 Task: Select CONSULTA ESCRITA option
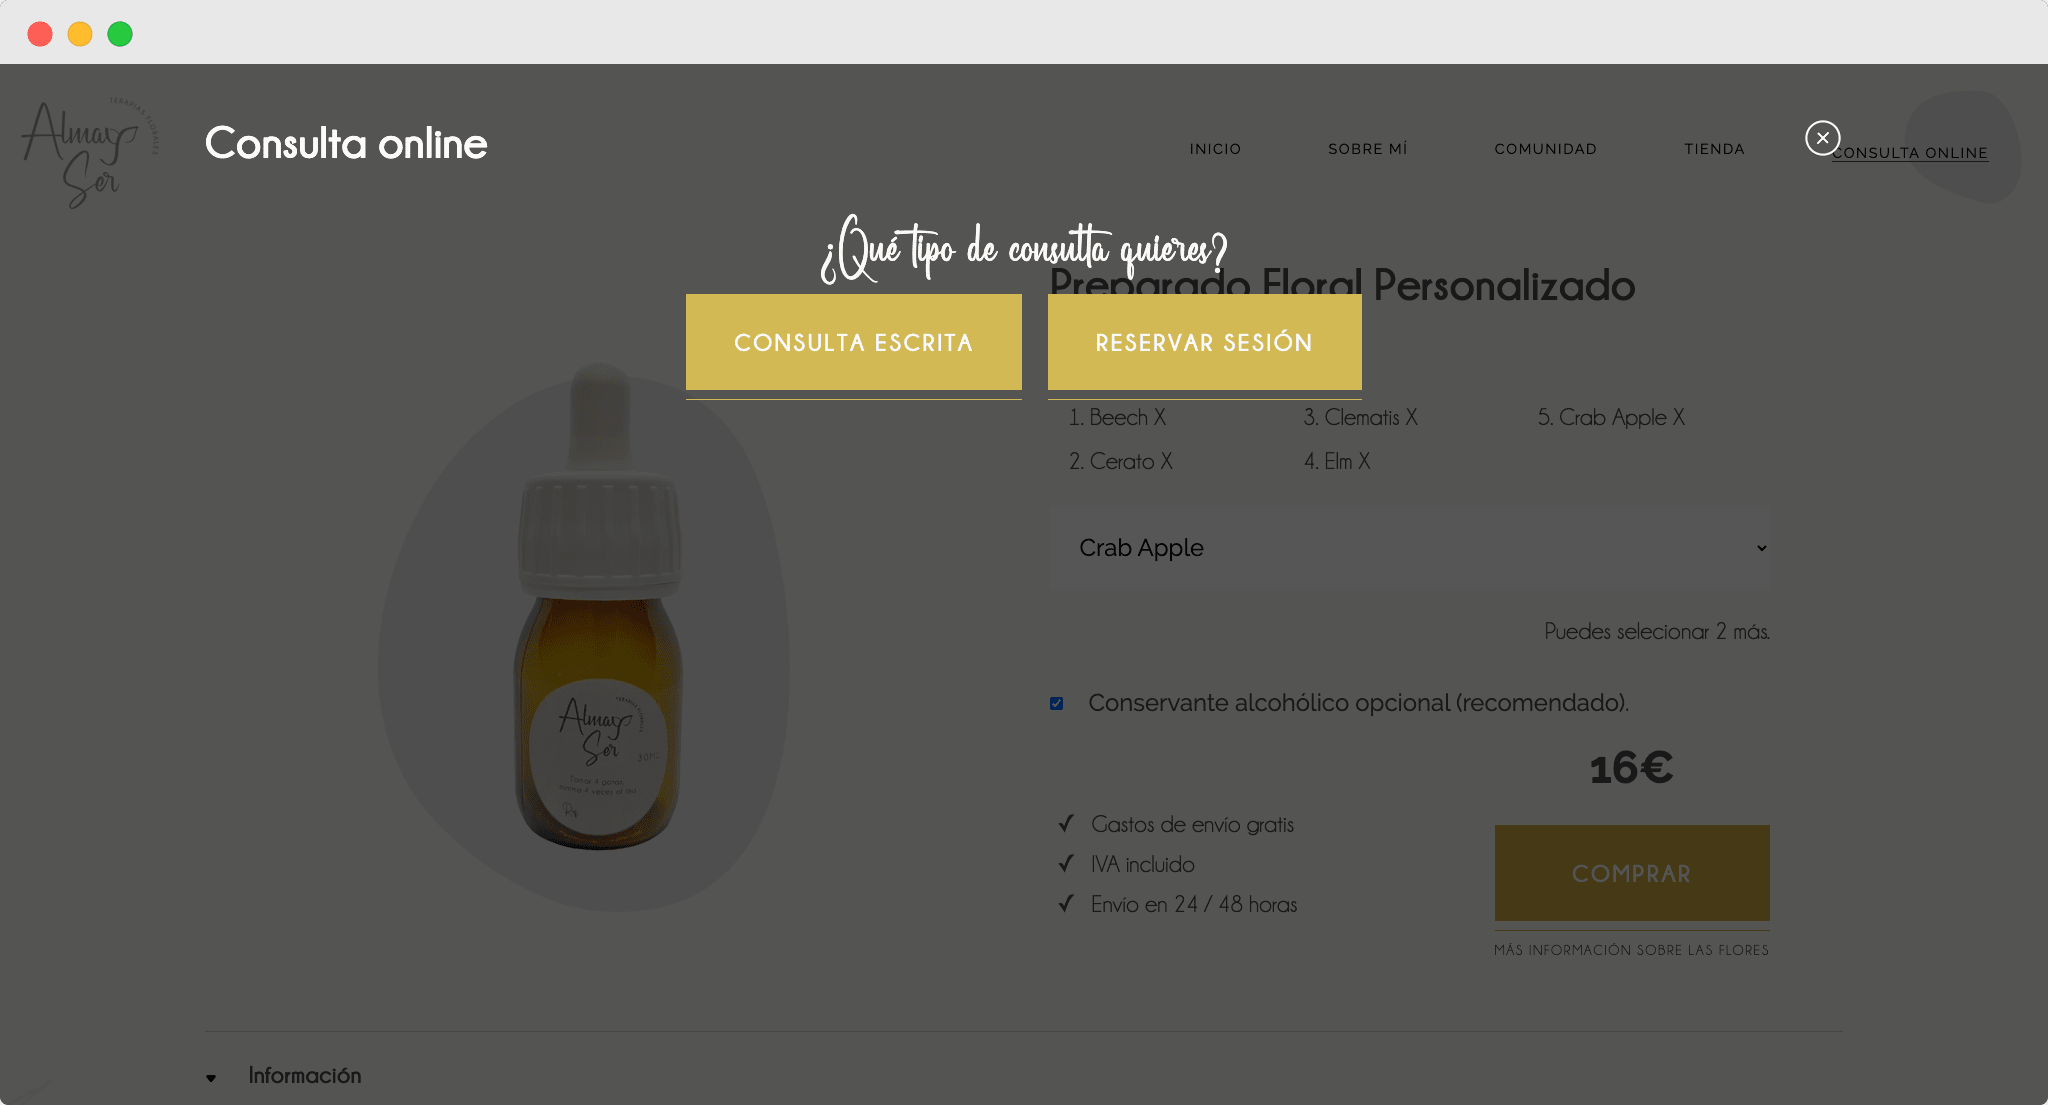[x=853, y=343]
